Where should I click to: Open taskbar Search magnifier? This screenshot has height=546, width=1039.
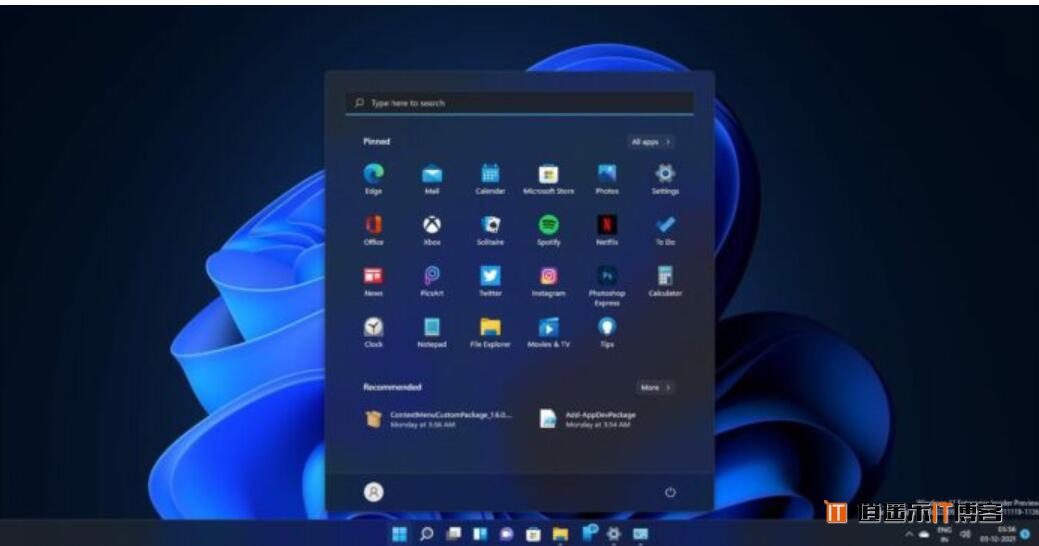pyautogui.click(x=427, y=534)
